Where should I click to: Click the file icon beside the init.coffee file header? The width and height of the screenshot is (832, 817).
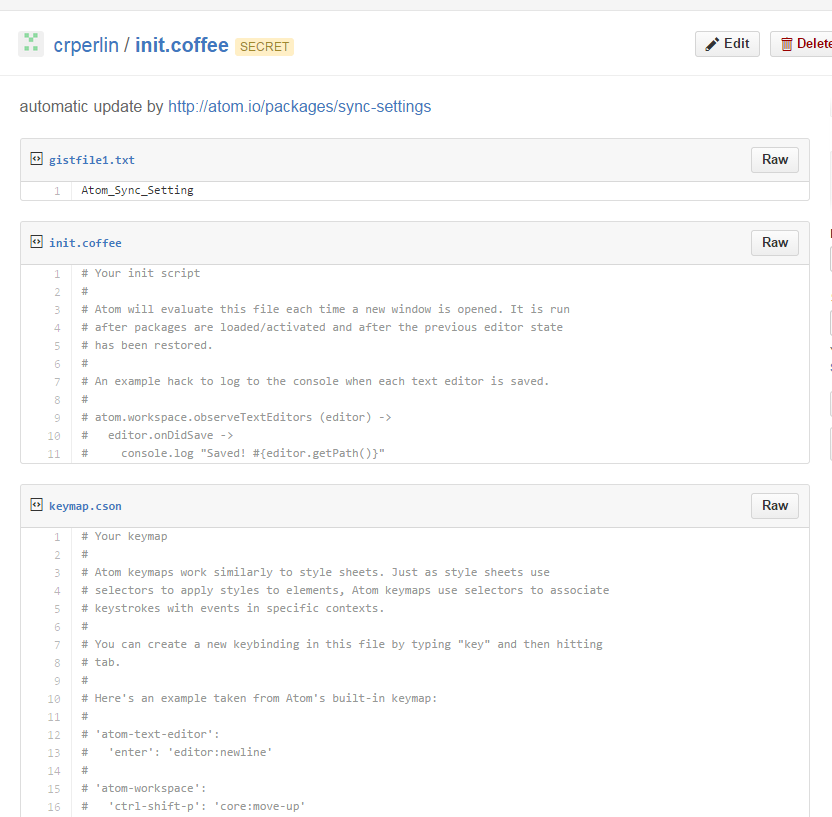pos(36,242)
